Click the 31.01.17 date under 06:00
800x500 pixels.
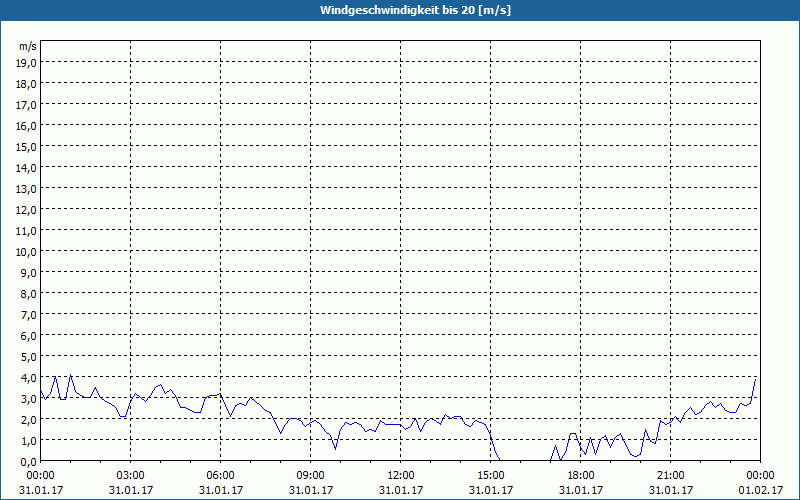pyautogui.click(x=220, y=490)
